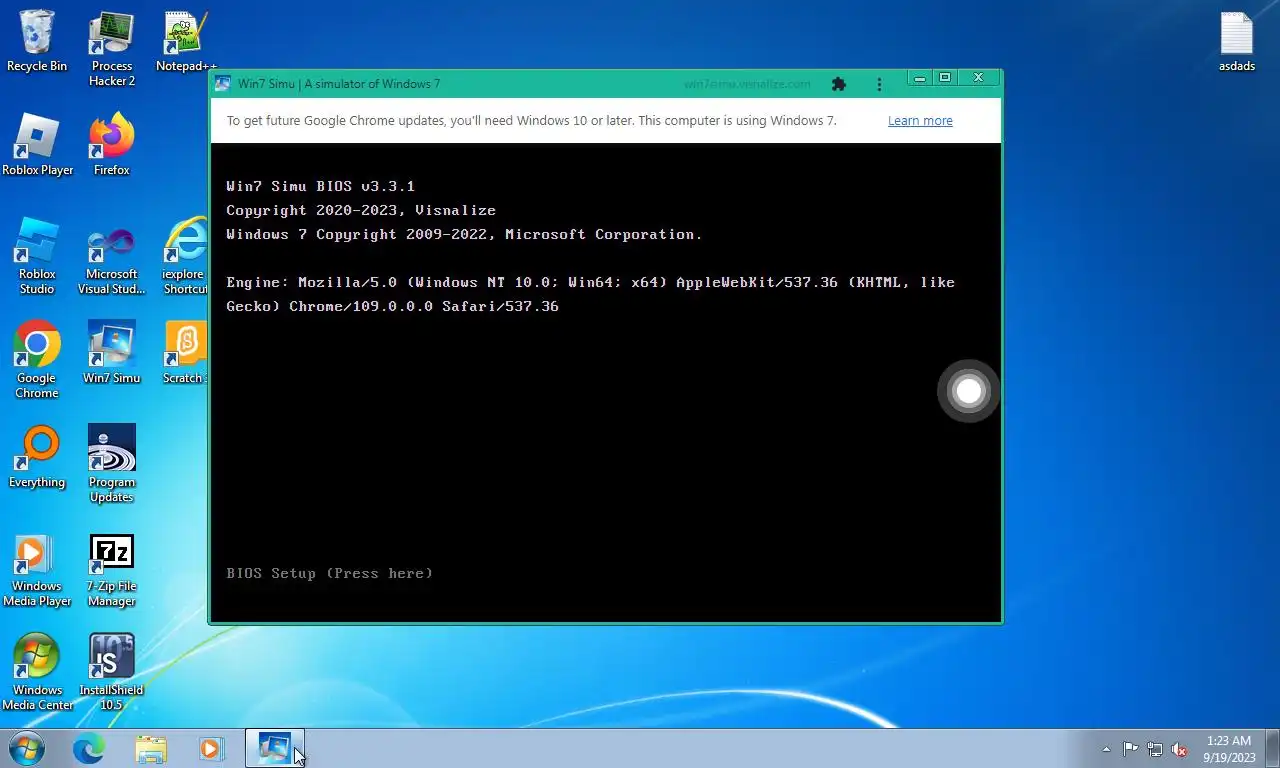Image resolution: width=1280 pixels, height=768 pixels.
Task: Click the Windows 7 Microsoft Corporation copyright line
Action: [464, 234]
